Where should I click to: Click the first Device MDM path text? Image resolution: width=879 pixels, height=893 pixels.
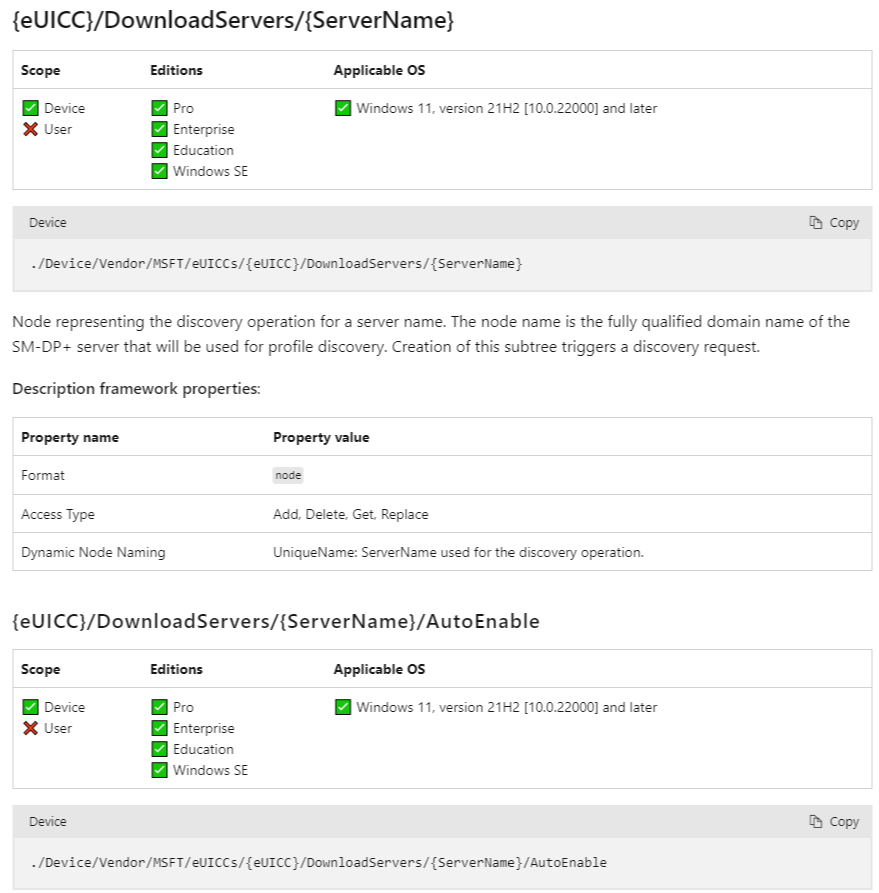tap(276, 263)
